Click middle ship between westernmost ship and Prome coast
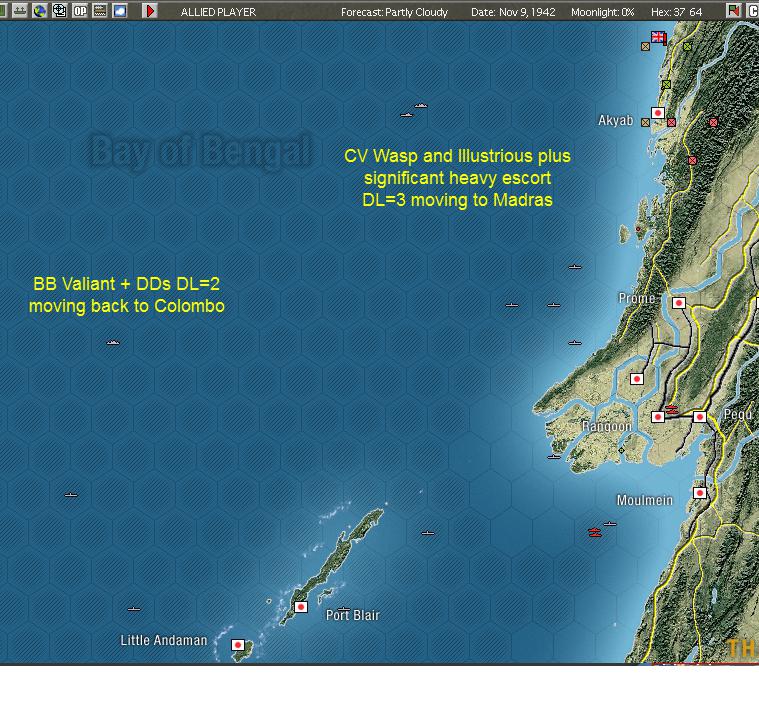 553,305
